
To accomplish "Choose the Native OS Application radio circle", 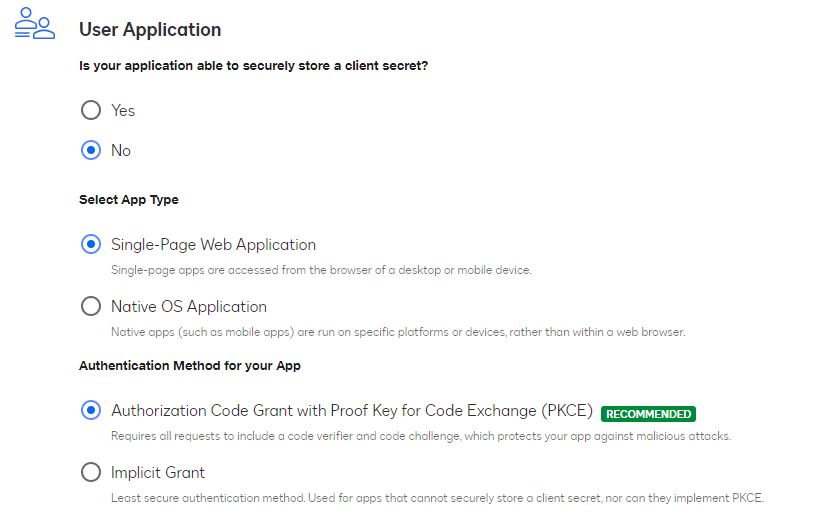I will pyautogui.click(x=91, y=306).
